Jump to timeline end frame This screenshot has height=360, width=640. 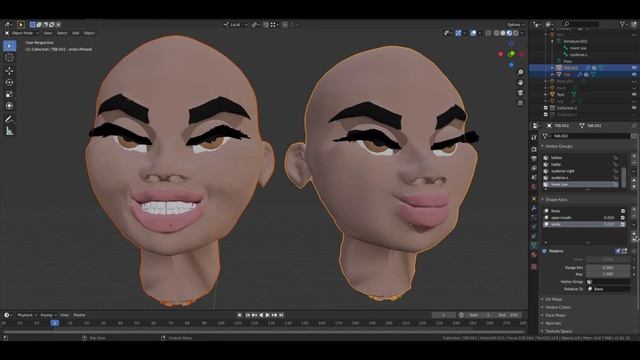click(x=281, y=315)
